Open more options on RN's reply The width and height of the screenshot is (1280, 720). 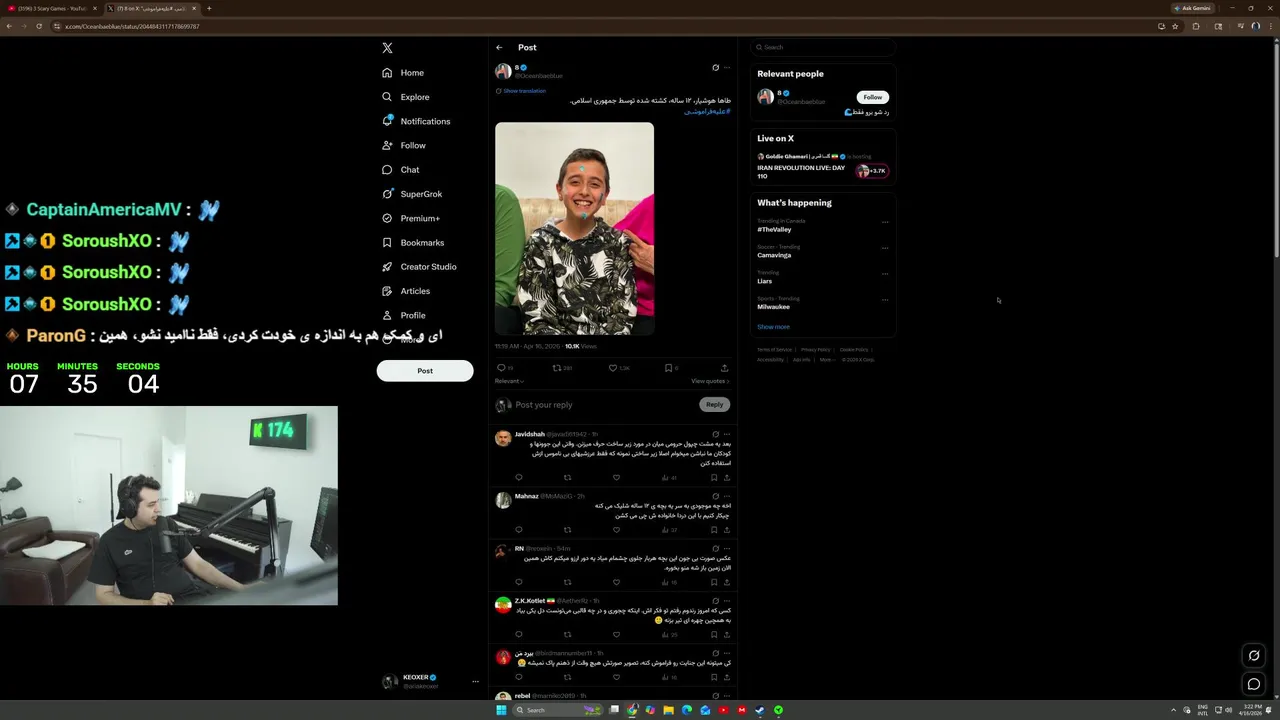[x=727, y=548]
